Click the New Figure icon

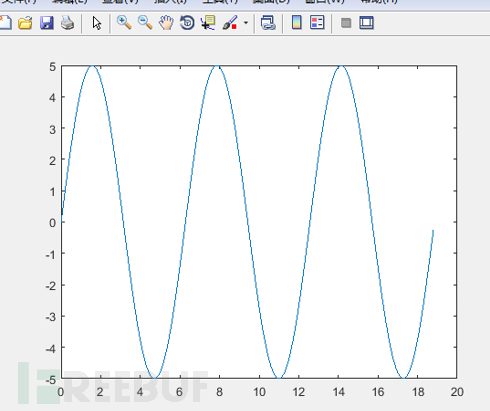coord(5,23)
